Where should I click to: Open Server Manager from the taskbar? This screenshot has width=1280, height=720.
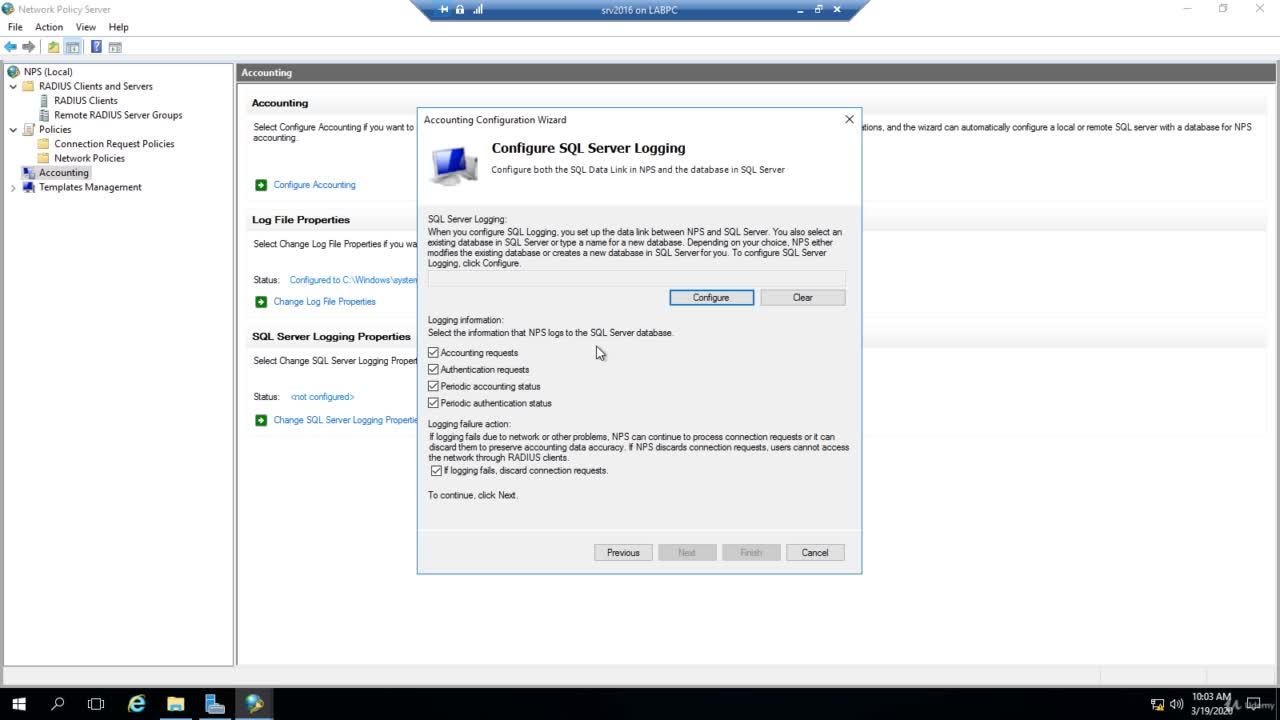point(215,704)
